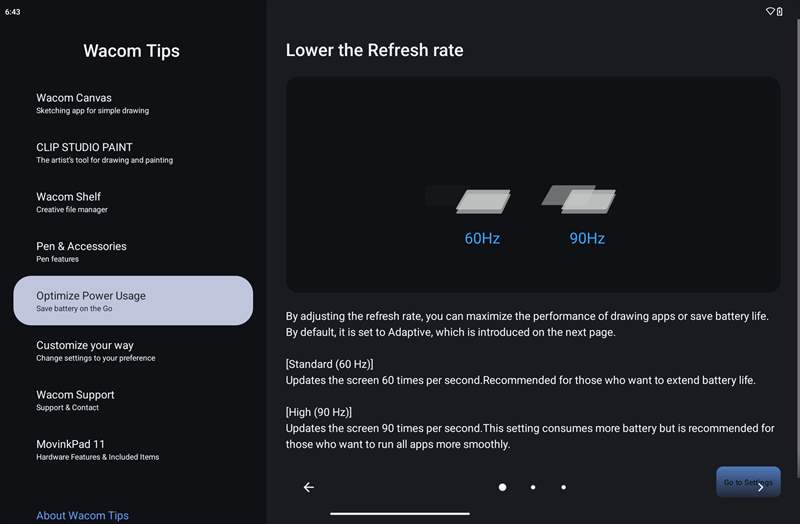Open the About Wacom Tips link
This screenshot has height=524, width=800.
(x=82, y=516)
